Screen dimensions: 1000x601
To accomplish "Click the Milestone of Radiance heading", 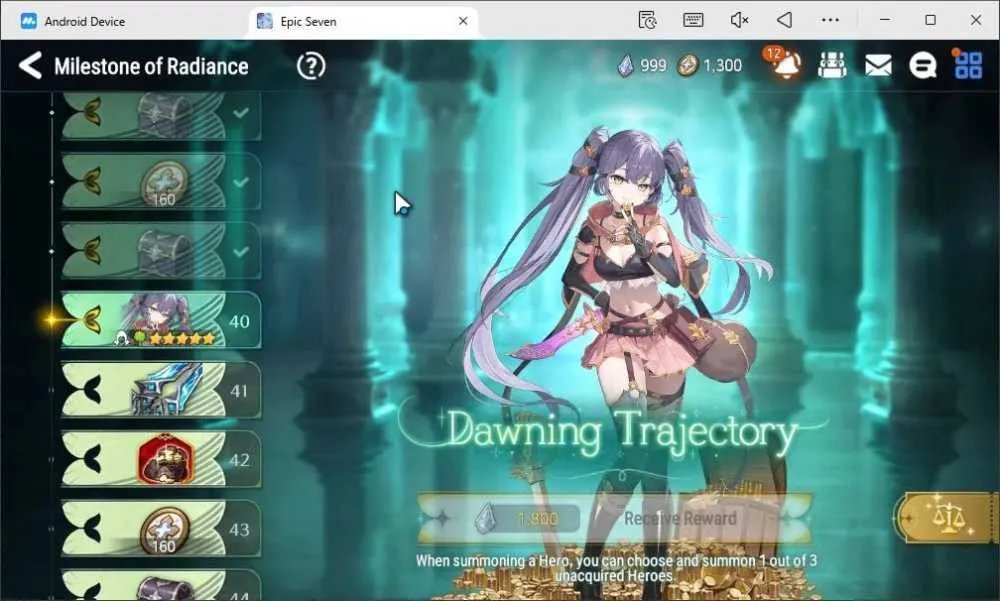I will click(151, 66).
